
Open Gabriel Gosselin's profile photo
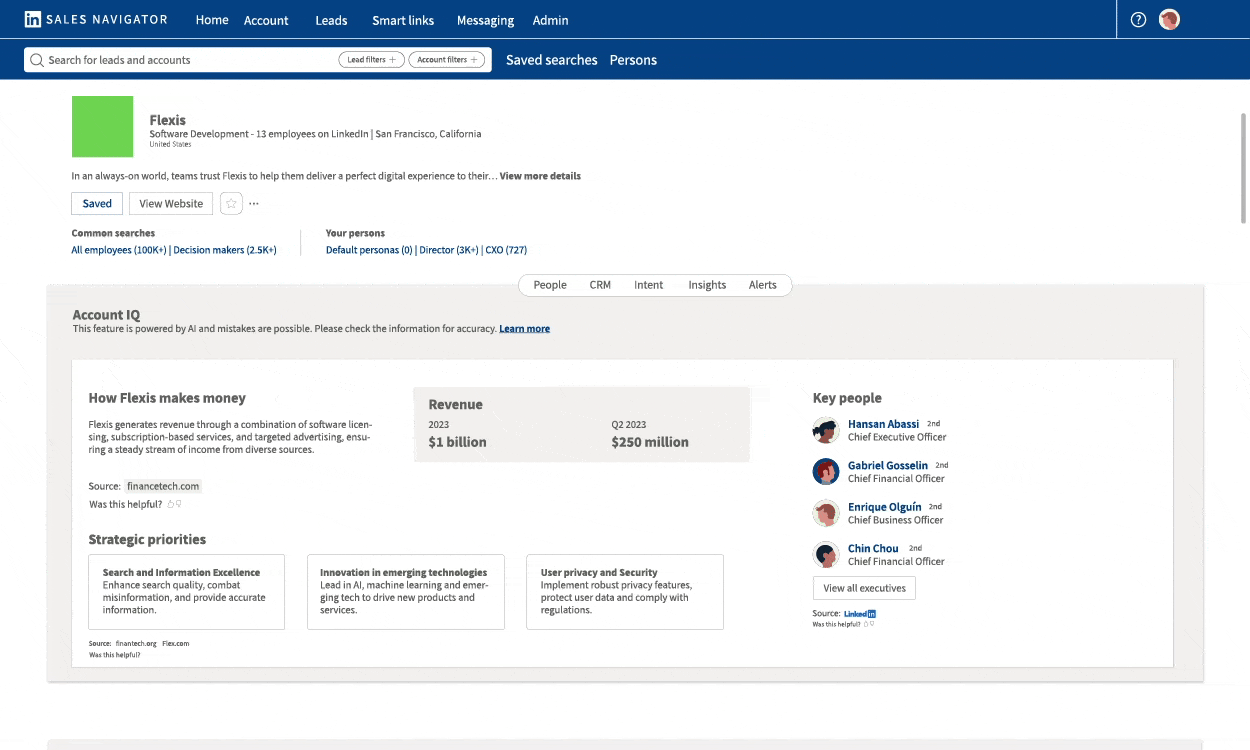825,471
